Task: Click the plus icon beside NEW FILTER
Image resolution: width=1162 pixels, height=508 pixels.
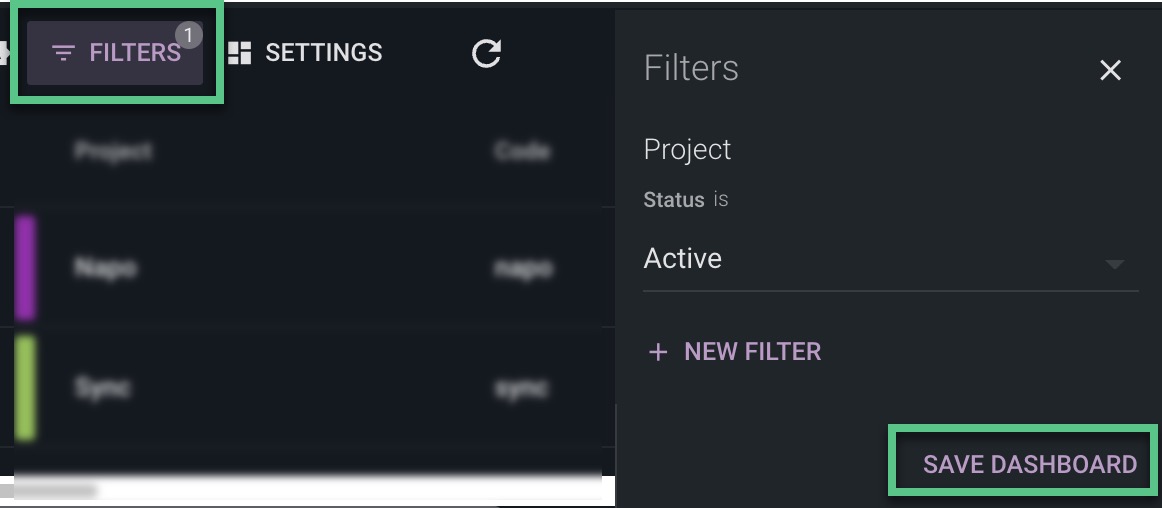Action: point(657,352)
